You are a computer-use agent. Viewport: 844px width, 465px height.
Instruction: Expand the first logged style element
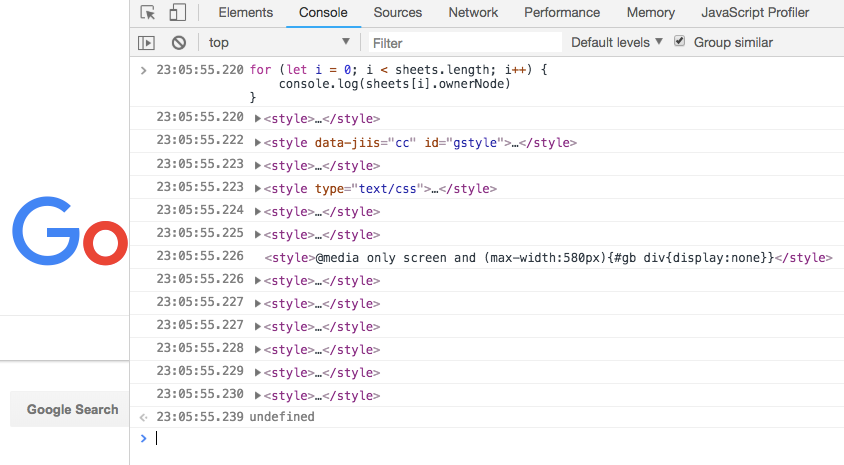coord(258,119)
